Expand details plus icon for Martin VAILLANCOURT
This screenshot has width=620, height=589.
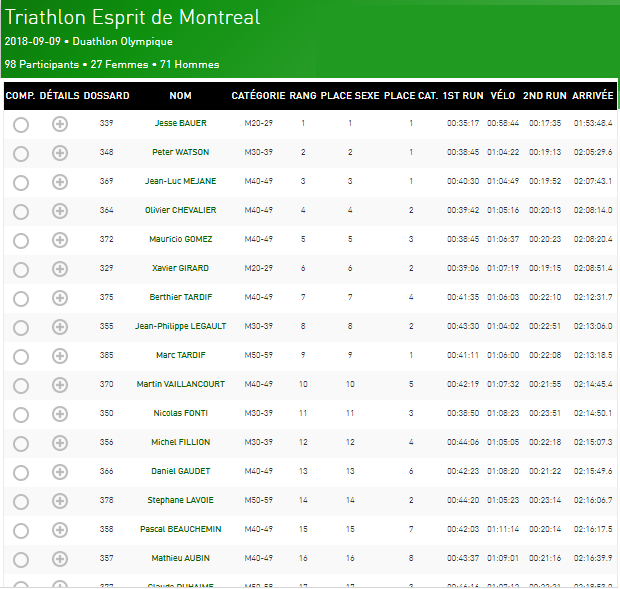tap(60, 385)
